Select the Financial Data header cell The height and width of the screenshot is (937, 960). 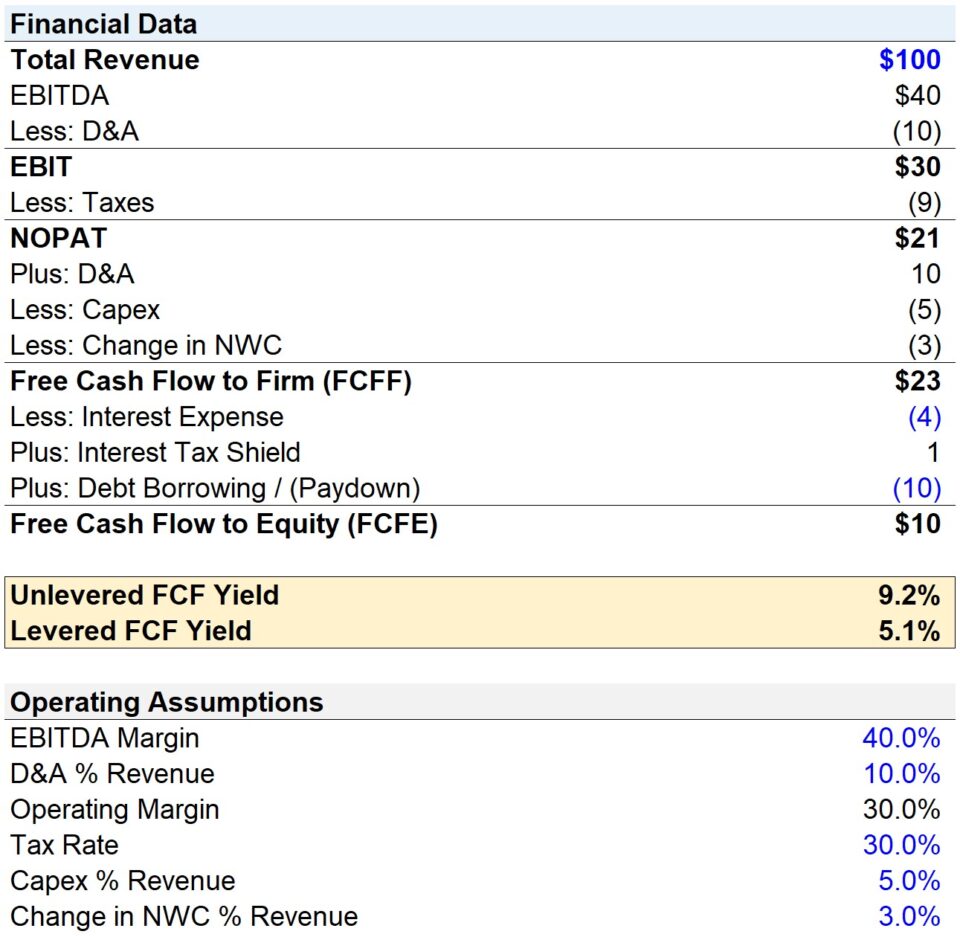point(103,23)
